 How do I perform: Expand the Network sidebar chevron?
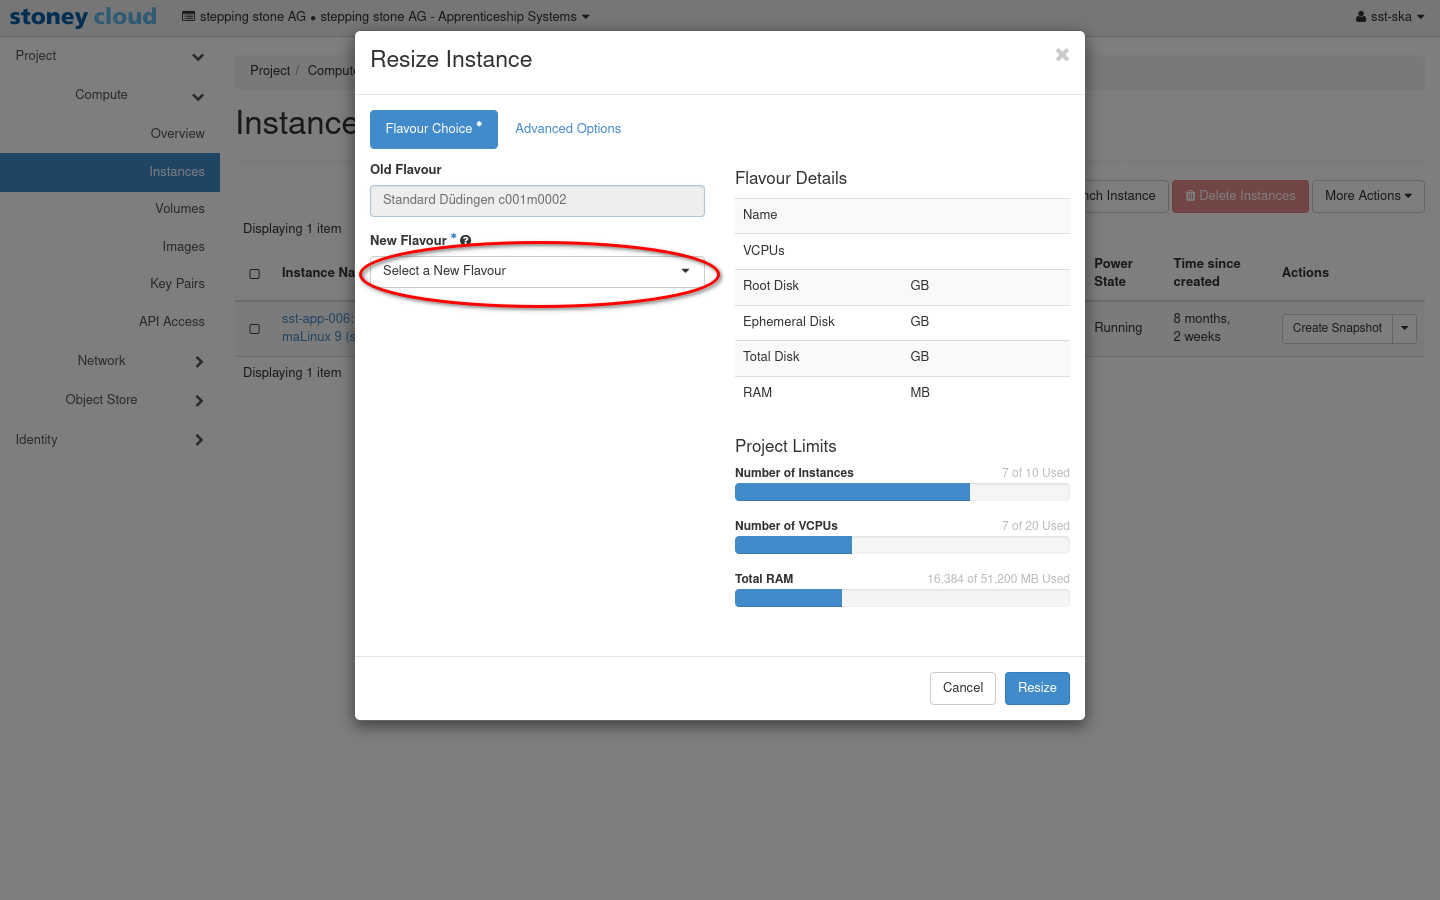(198, 362)
